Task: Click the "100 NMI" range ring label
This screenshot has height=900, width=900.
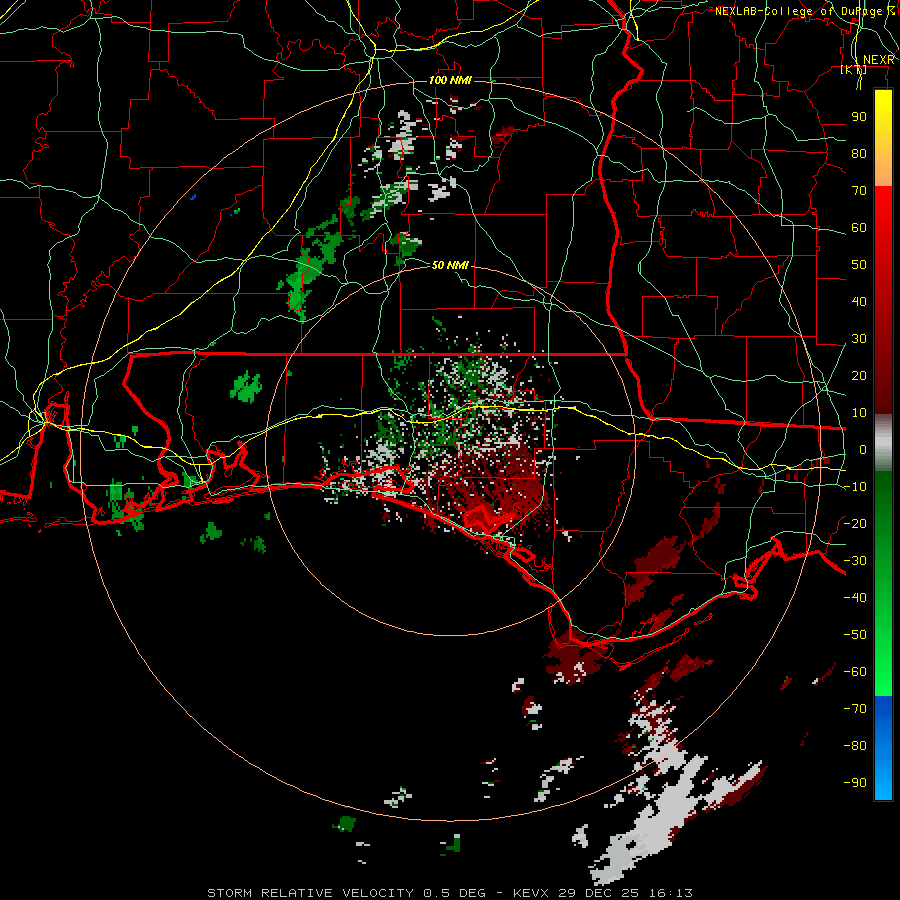Action: point(450,80)
